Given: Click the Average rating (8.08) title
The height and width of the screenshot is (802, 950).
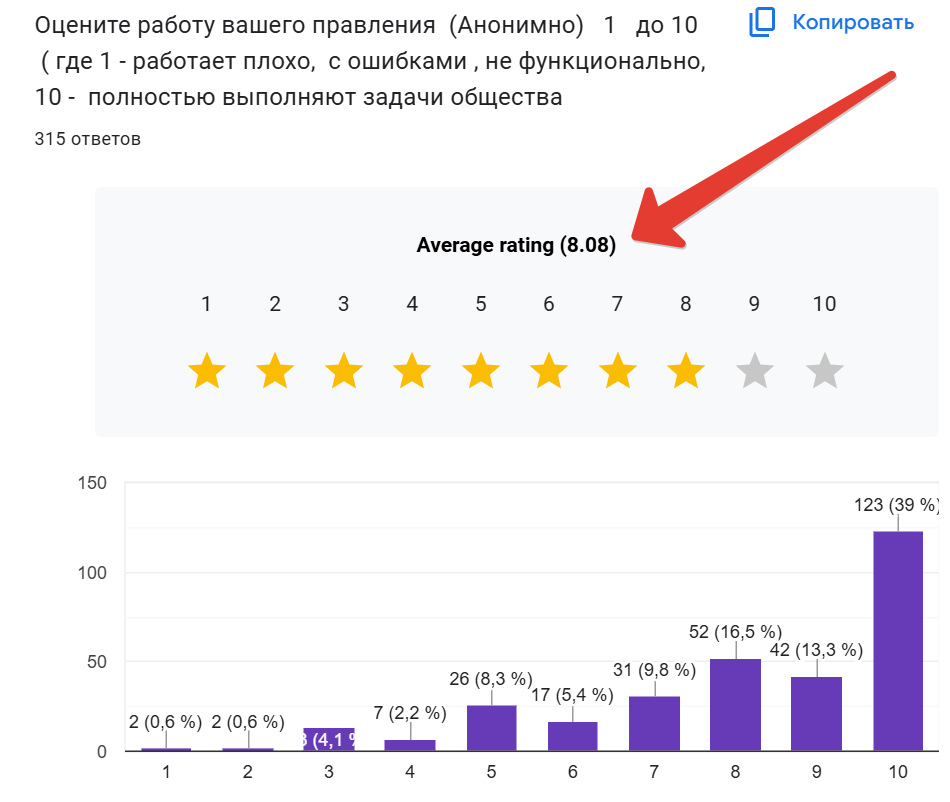Looking at the screenshot, I should click(516, 245).
